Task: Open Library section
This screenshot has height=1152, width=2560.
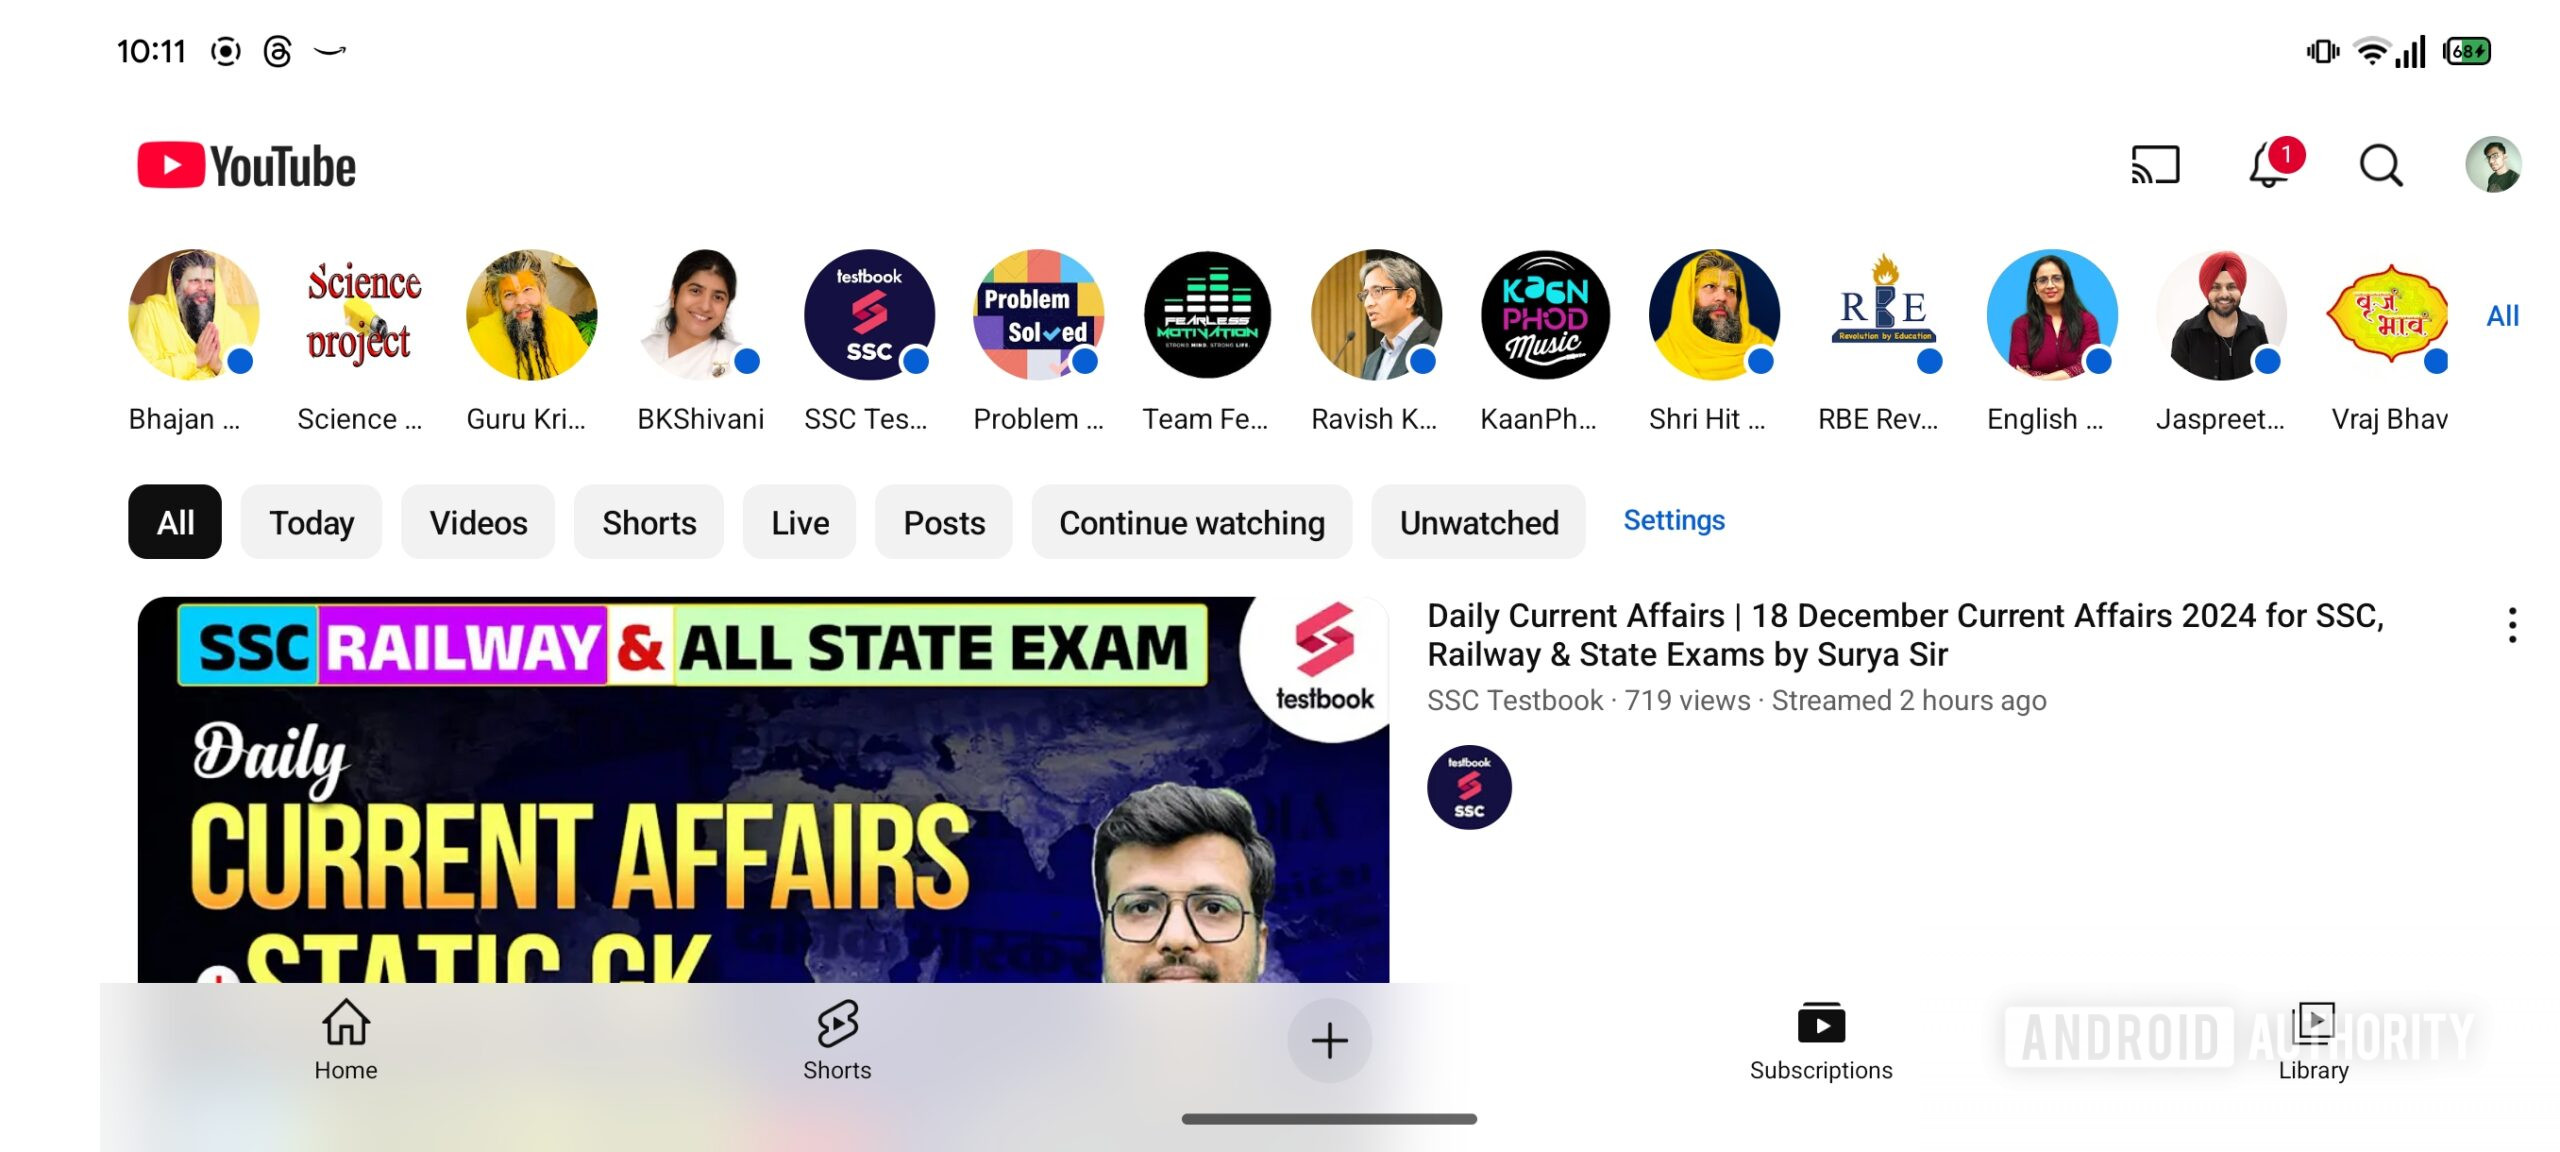Action: click(2313, 1038)
